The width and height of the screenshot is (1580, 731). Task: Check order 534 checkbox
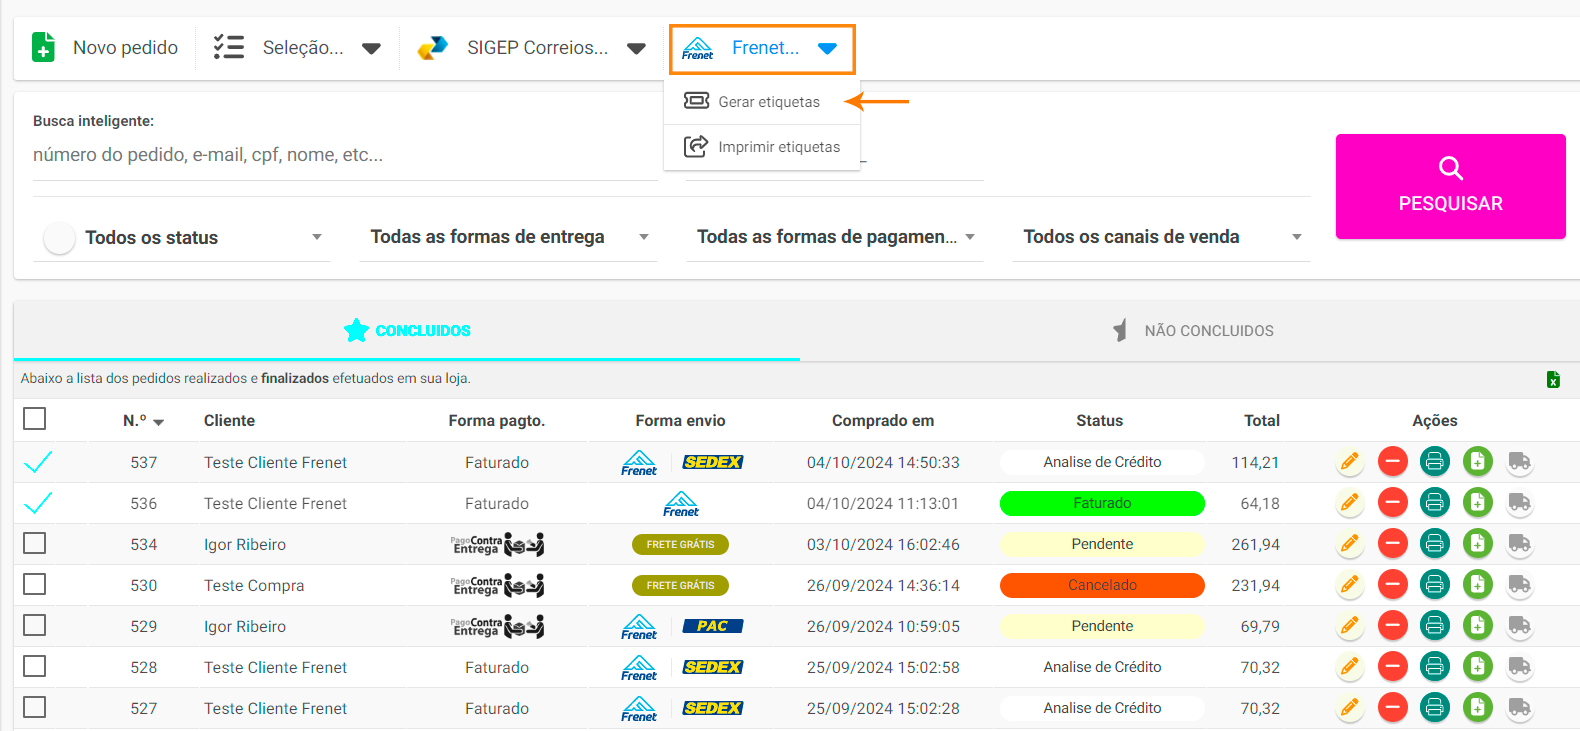(x=35, y=543)
